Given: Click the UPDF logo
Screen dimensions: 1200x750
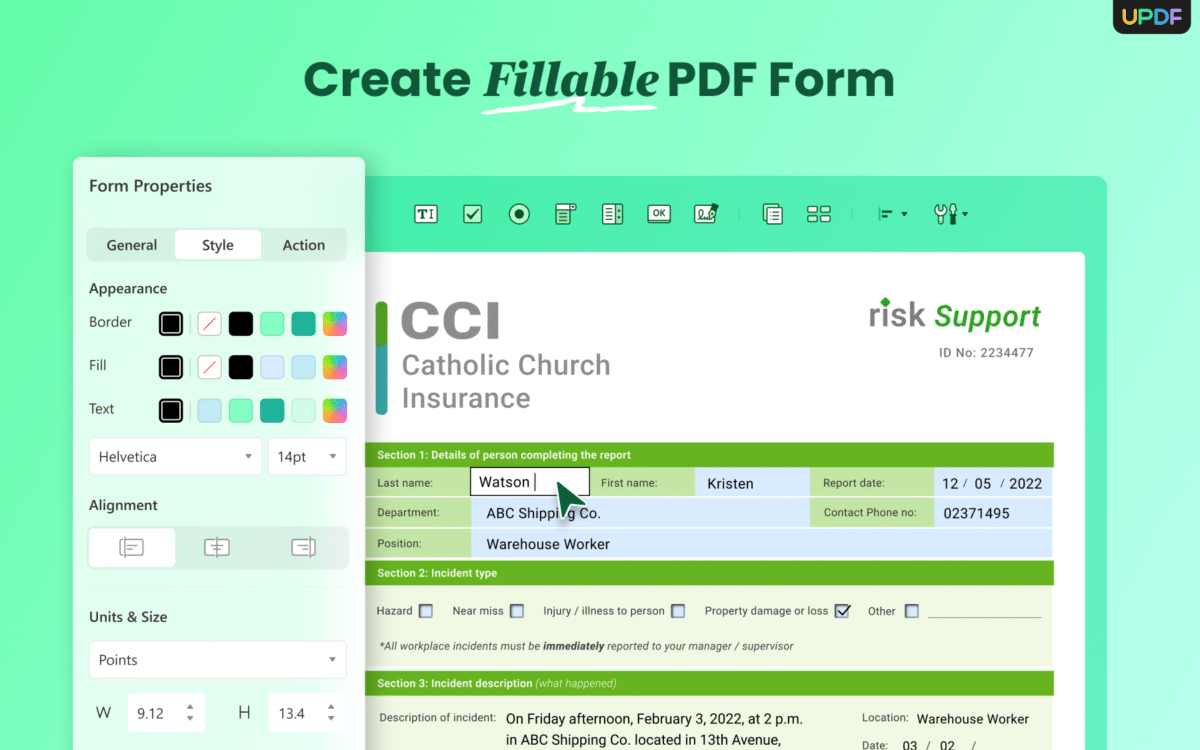Looking at the screenshot, I should coord(1151,17).
